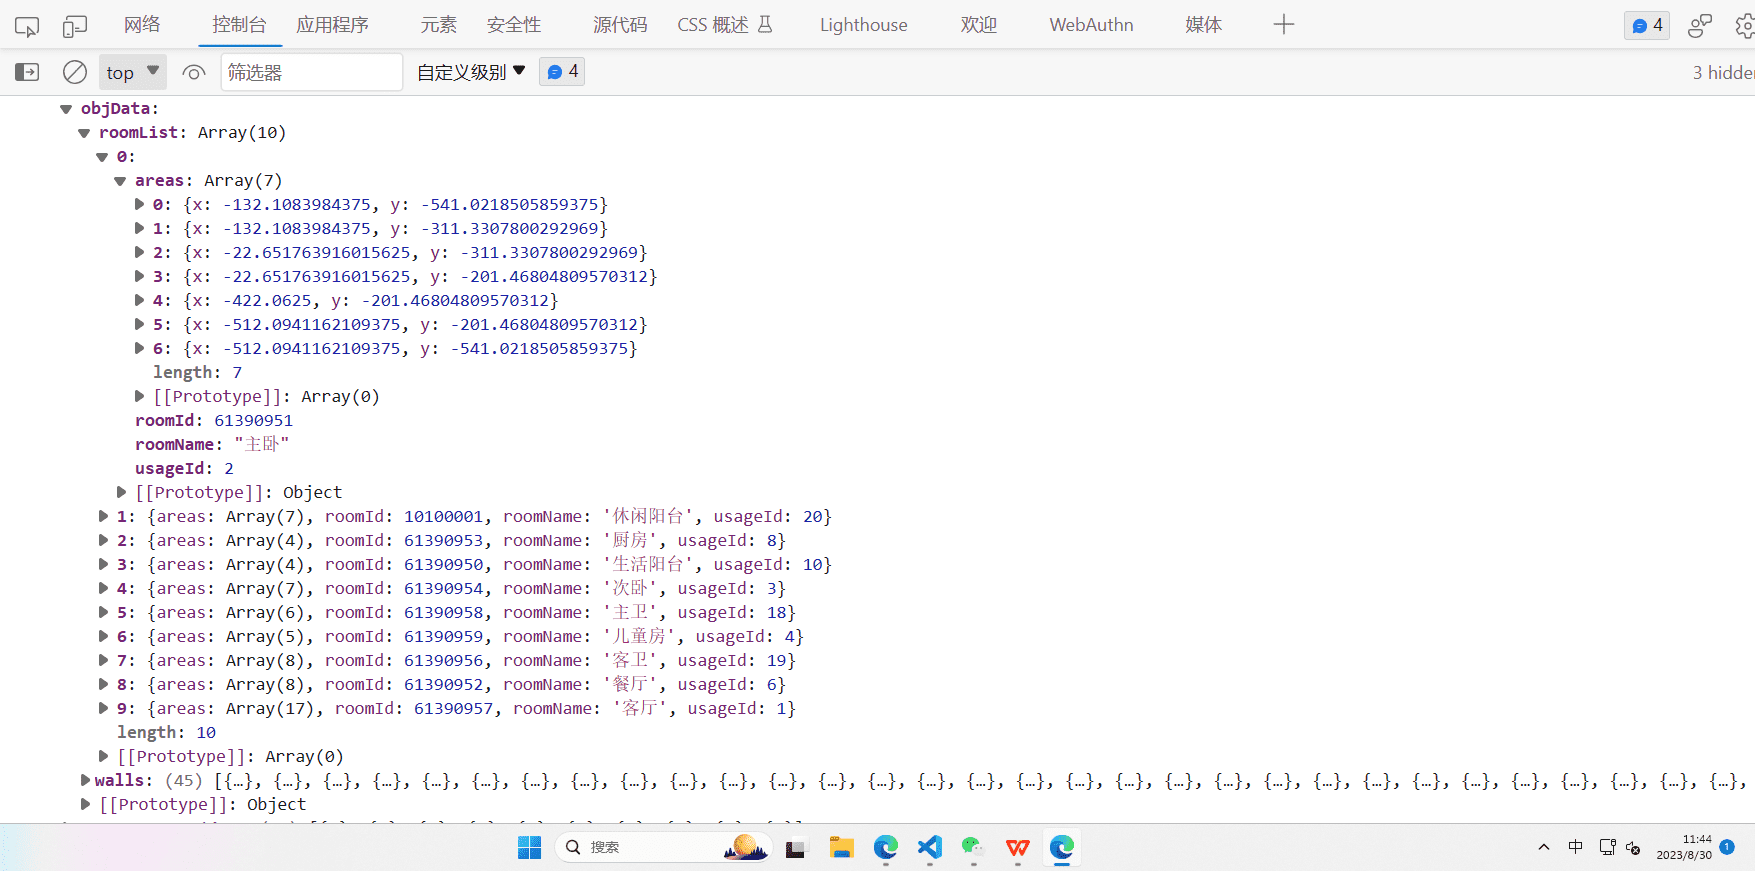Expand room 9 客厅 entry
The height and width of the screenshot is (871, 1755).
[103, 708]
